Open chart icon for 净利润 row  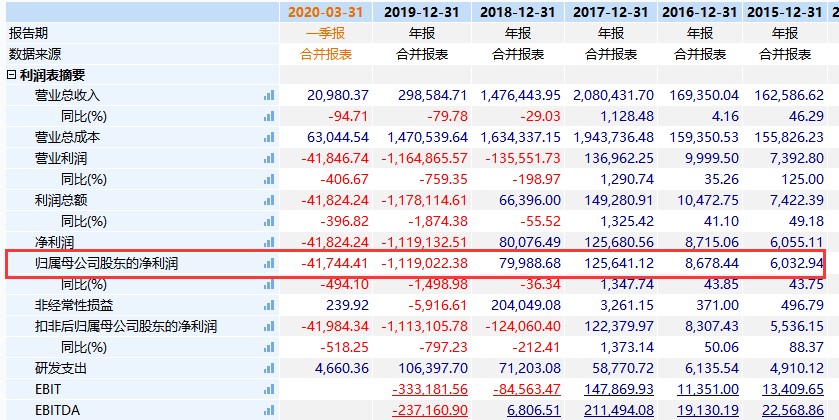pyautogui.click(x=269, y=242)
